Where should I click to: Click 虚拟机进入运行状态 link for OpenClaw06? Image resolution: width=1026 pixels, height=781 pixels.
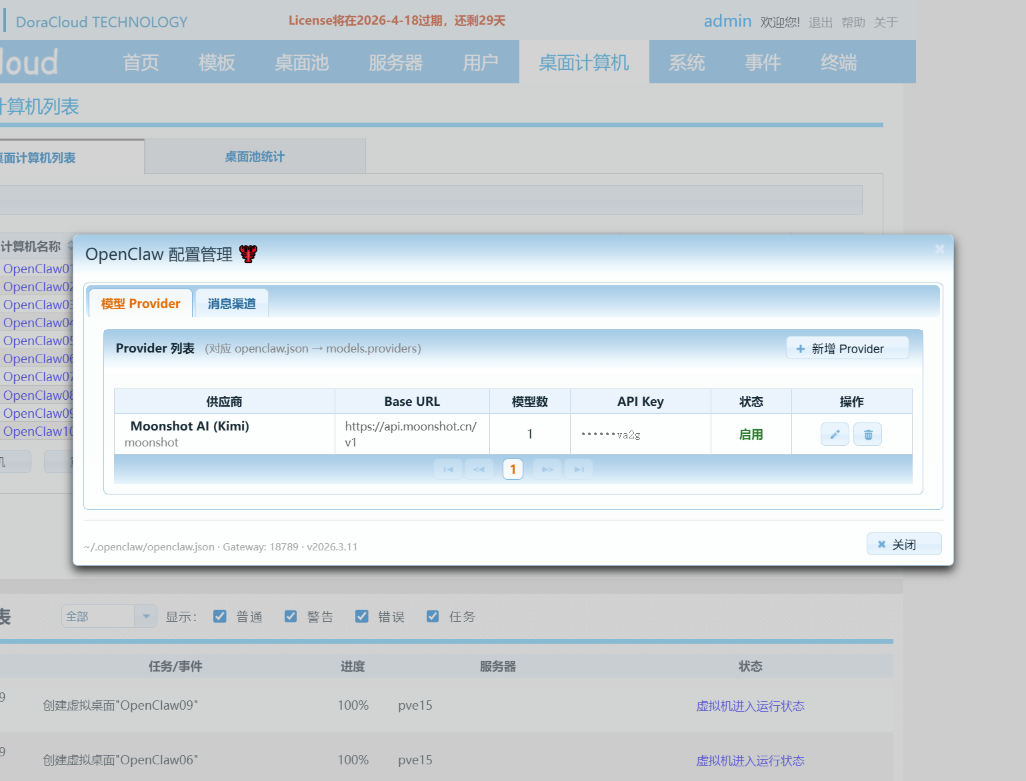750,761
